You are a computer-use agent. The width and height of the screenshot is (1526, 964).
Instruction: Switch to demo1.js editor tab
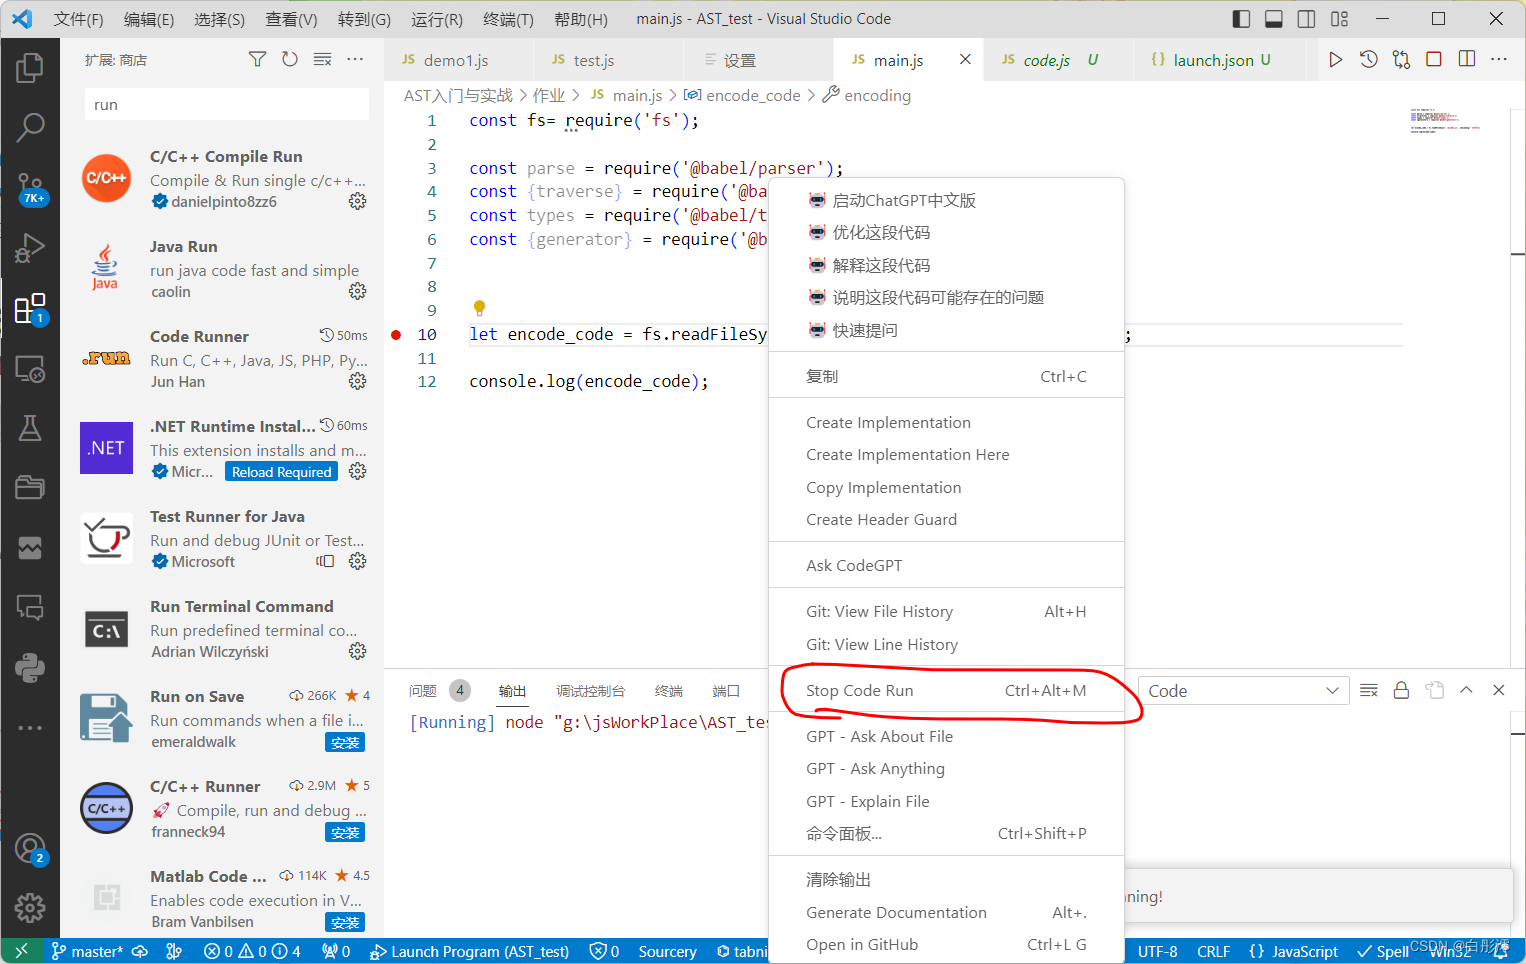[458, 60]
